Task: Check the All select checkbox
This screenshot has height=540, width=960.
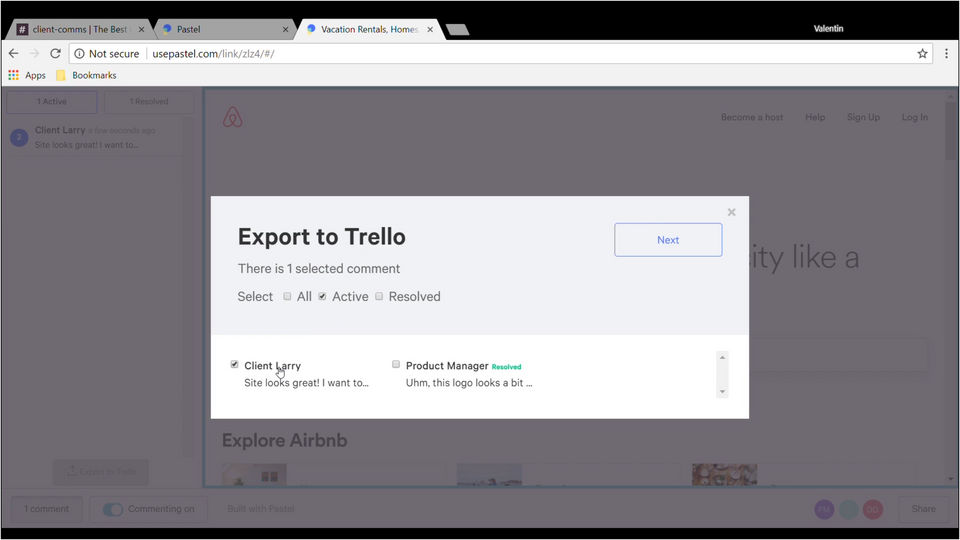Action: pos(287,296)
